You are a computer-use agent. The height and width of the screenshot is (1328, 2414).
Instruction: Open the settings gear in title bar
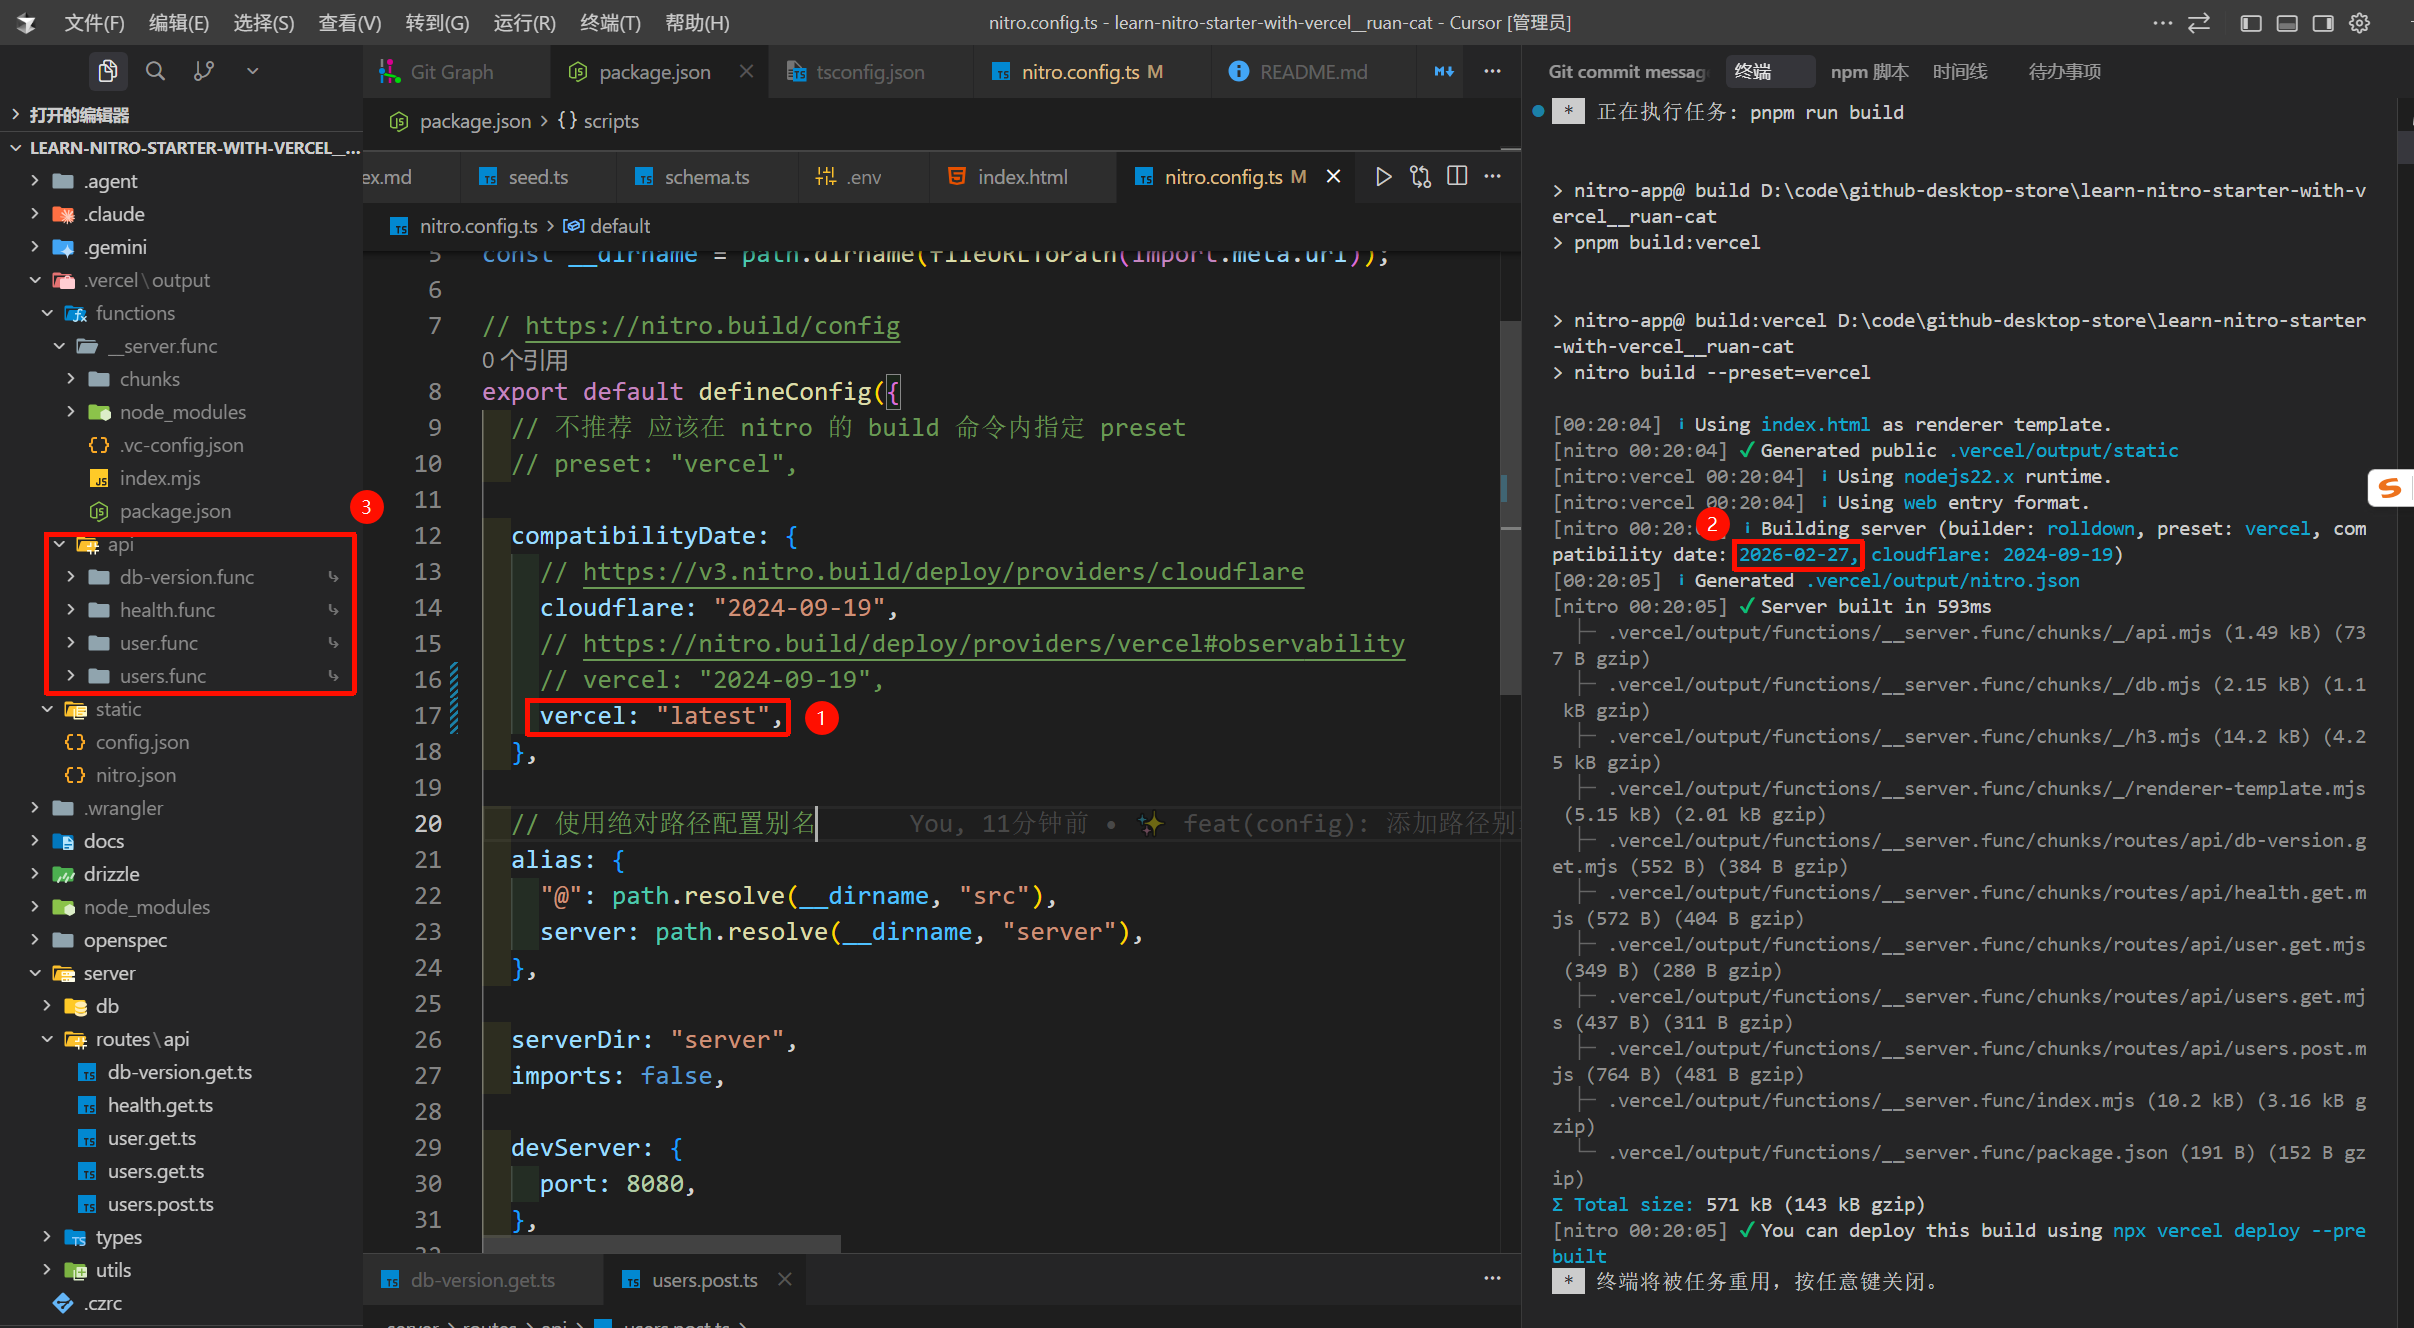[2359, 23]
